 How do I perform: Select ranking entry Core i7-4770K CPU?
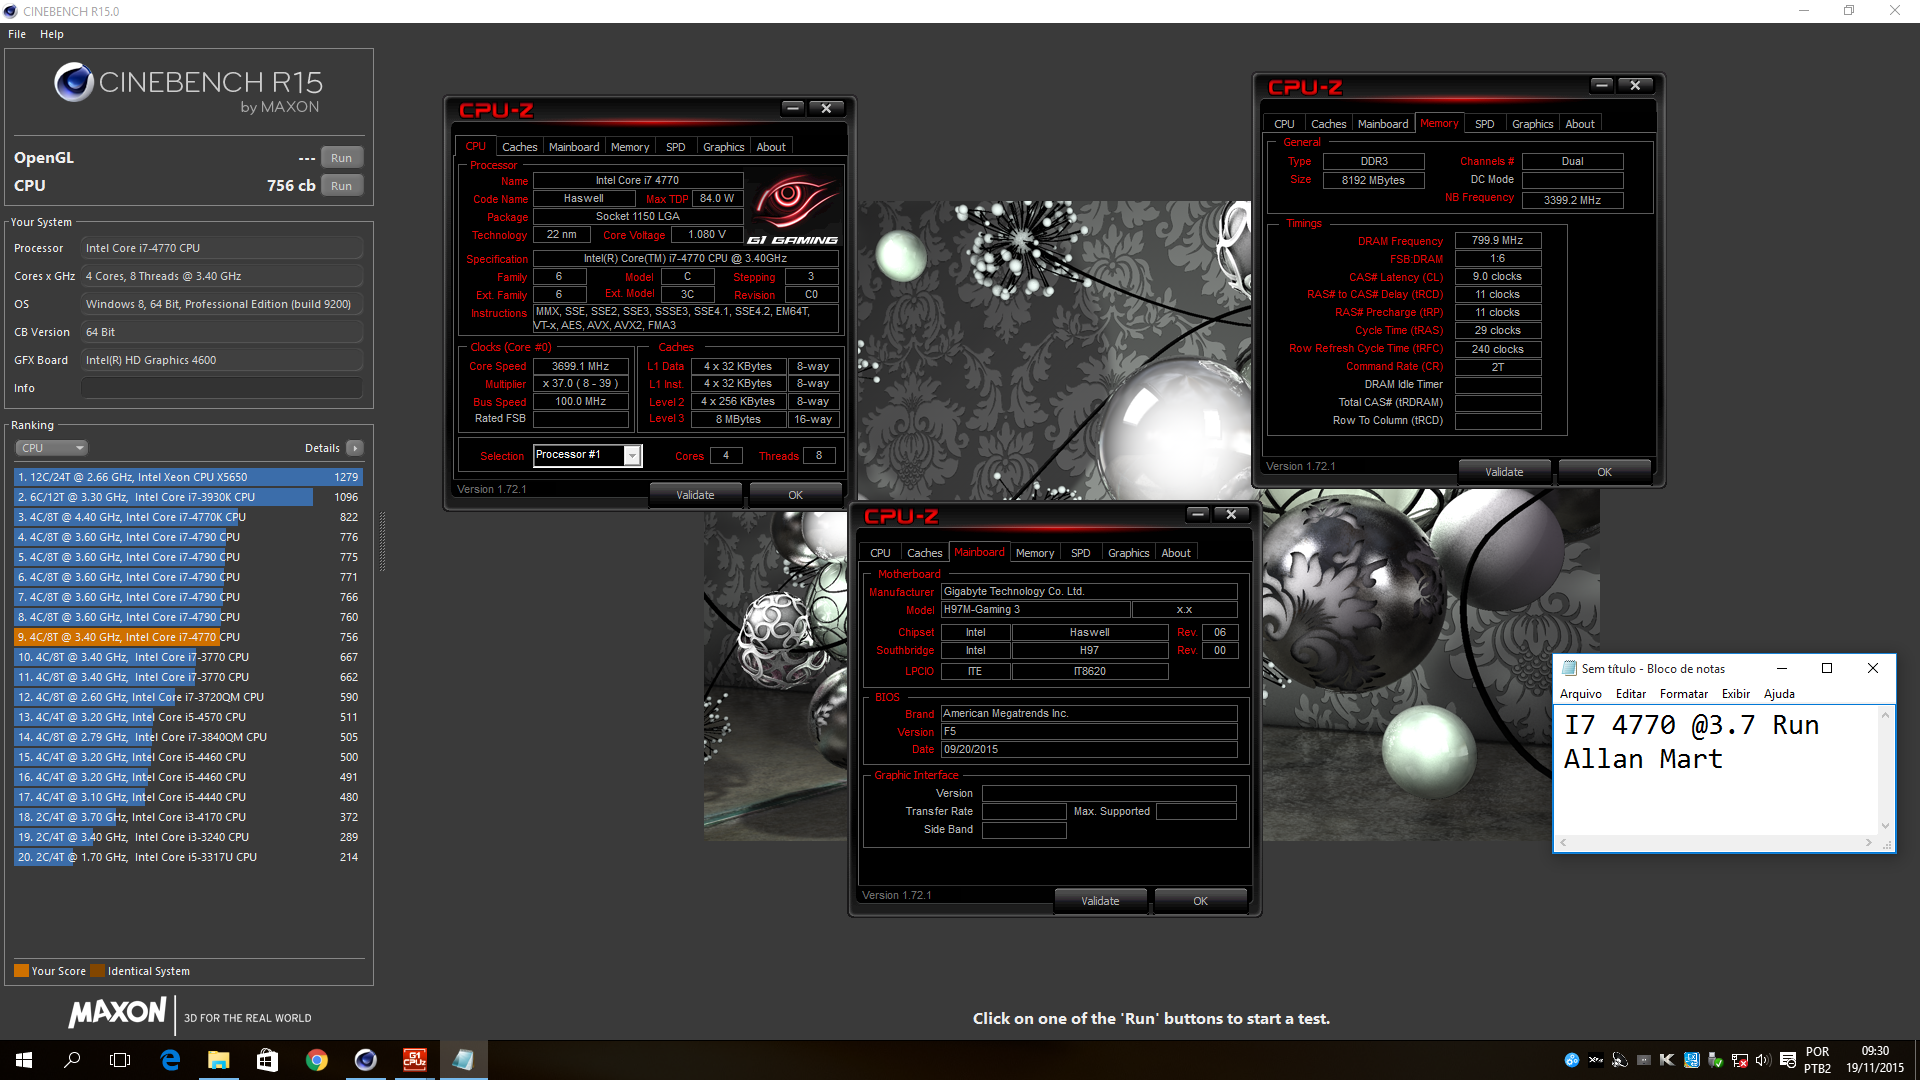click(x=188, y=517)
